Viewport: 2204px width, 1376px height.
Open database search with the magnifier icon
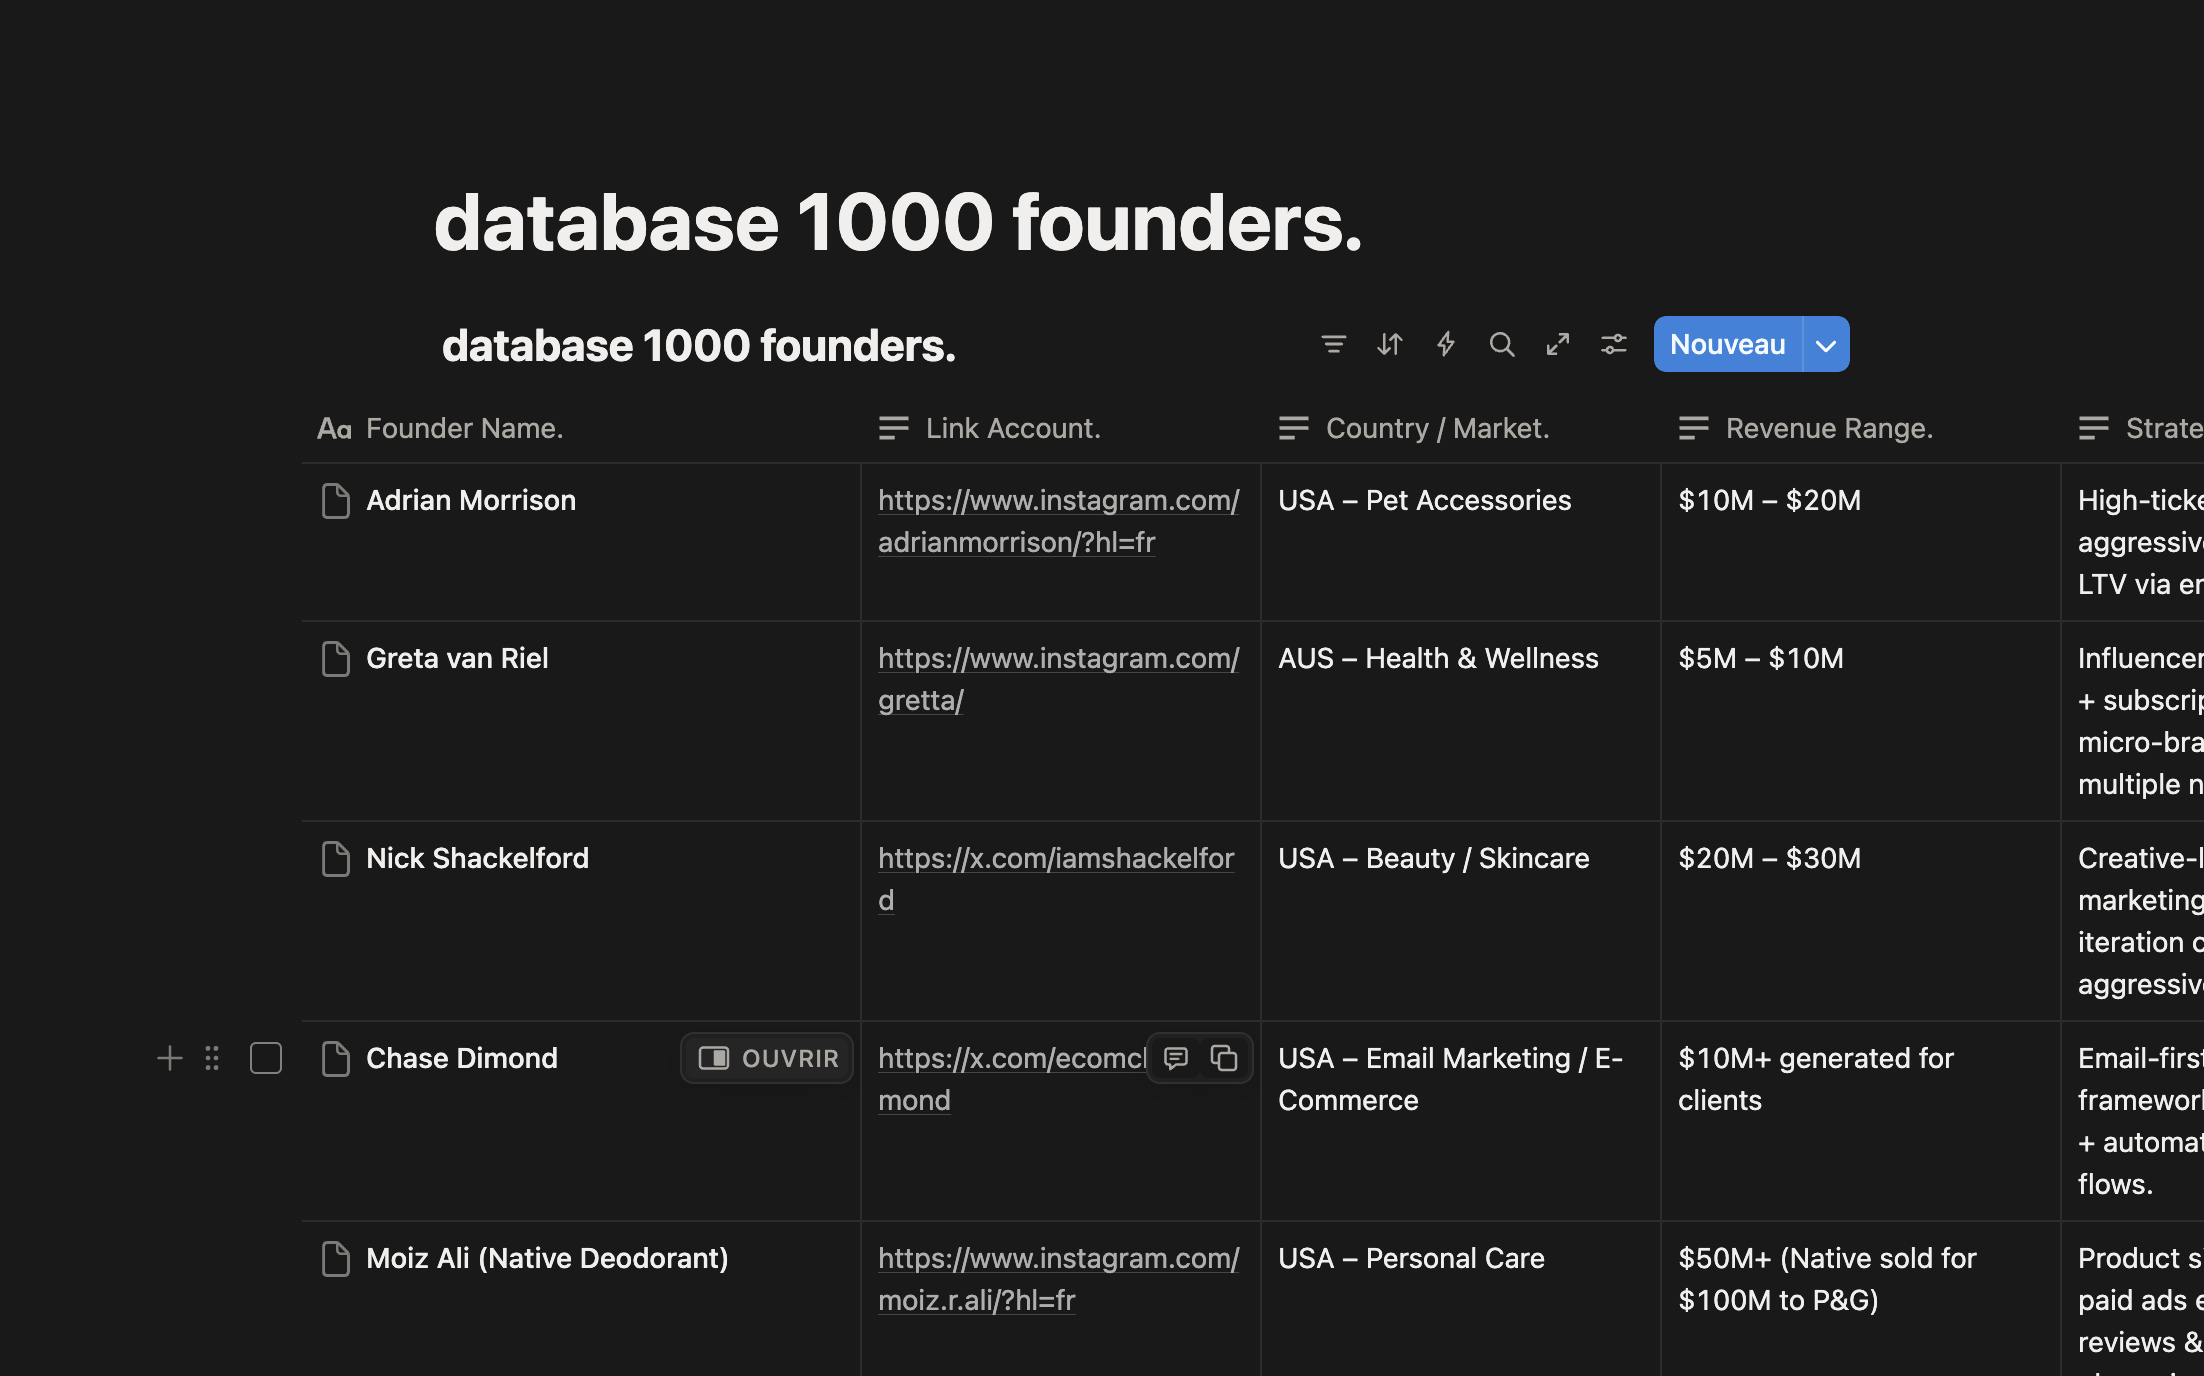1502,344
